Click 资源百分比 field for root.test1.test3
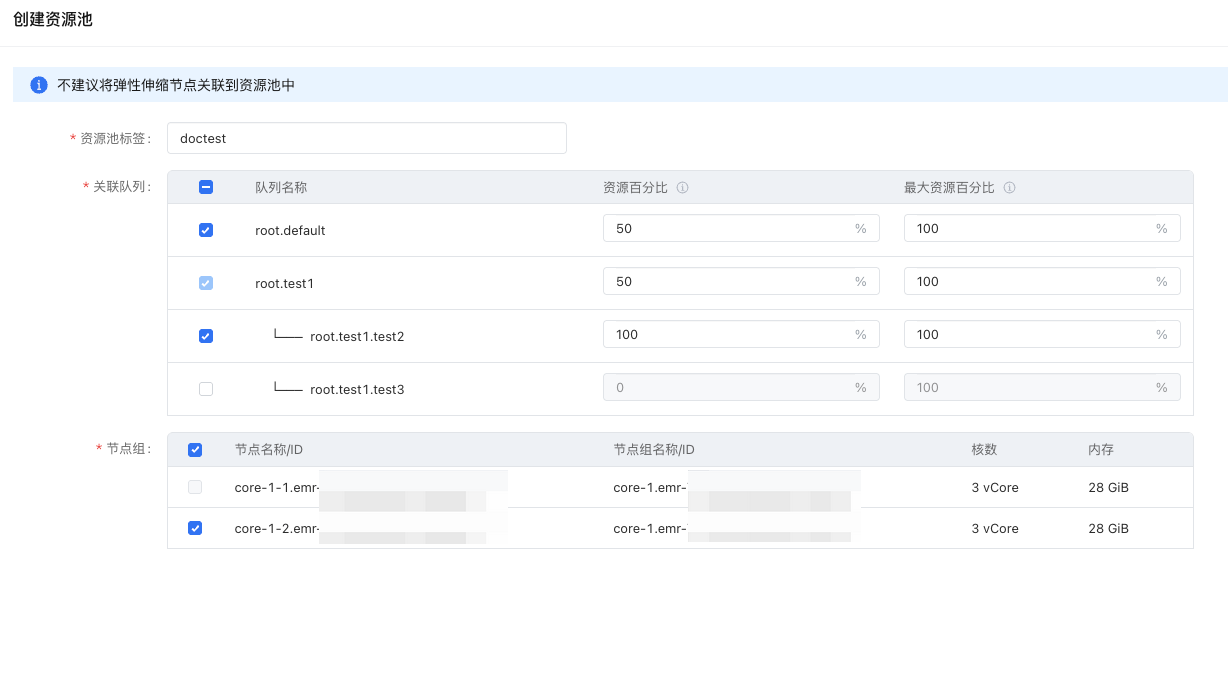 tap(741, 387)
